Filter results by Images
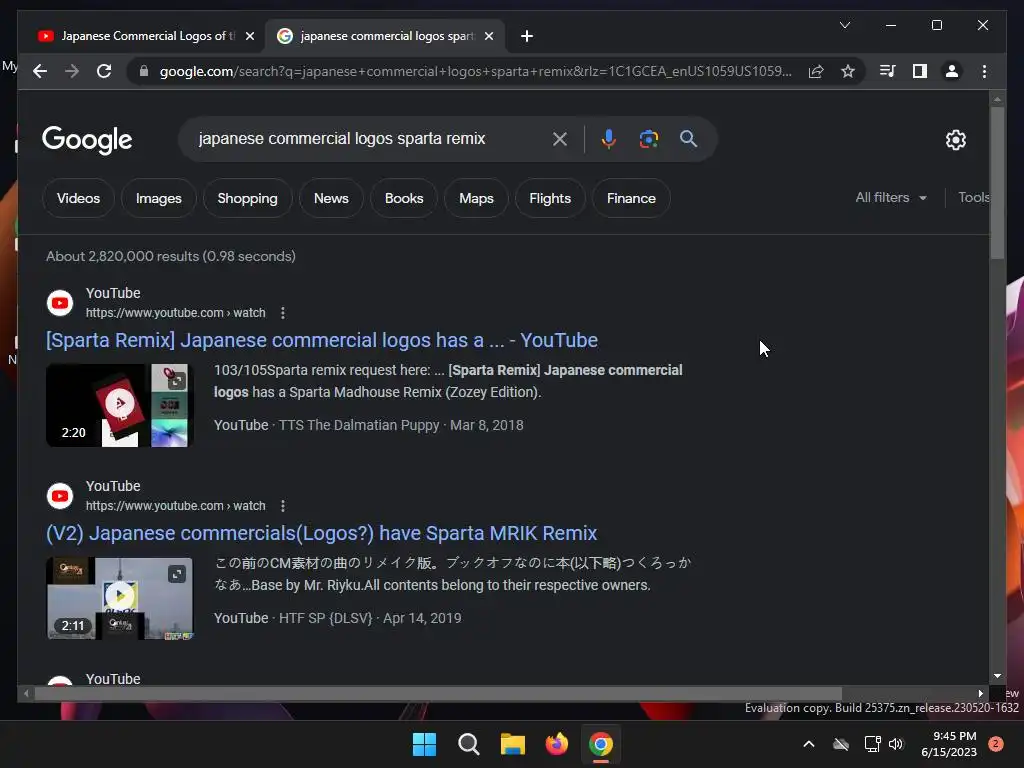Image resolution: width=1024 pixels, height=768 pixels. click(159, 199)
